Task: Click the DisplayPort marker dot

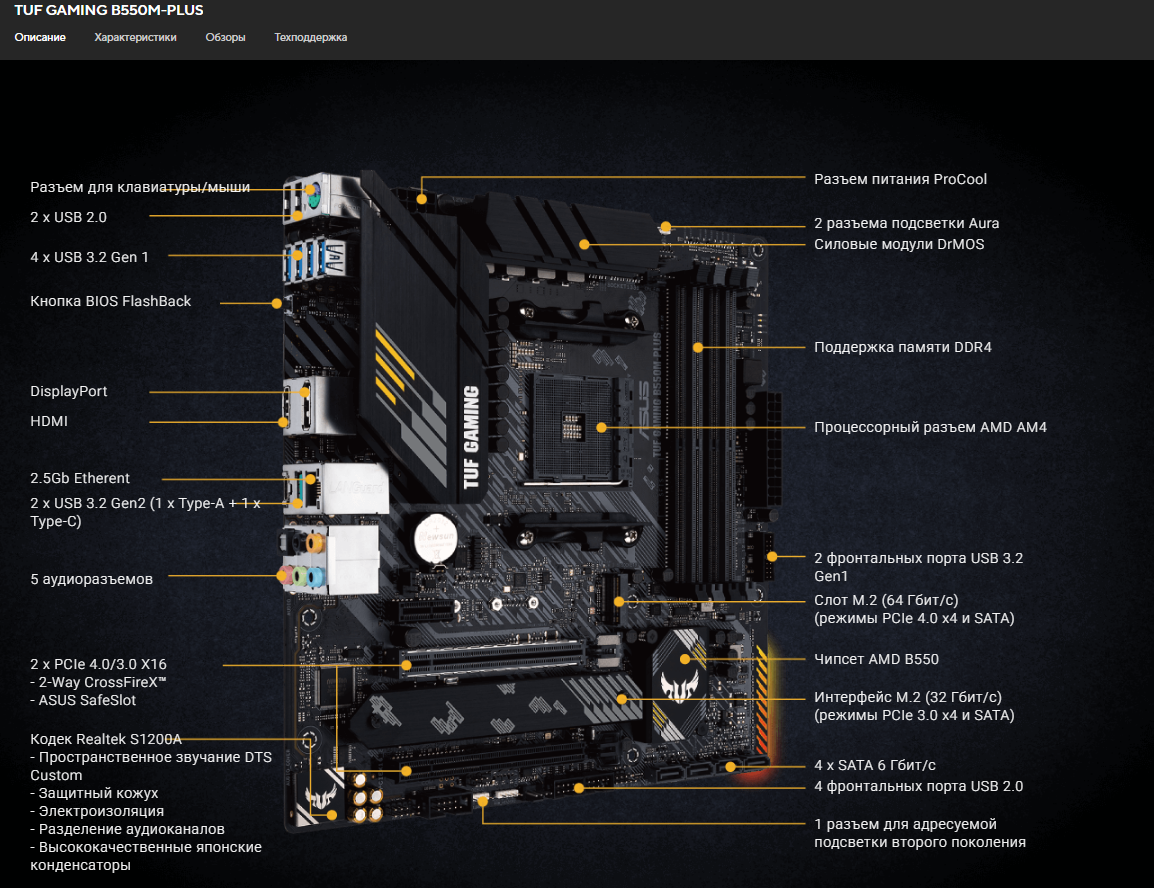Action: tap(305, 392)
